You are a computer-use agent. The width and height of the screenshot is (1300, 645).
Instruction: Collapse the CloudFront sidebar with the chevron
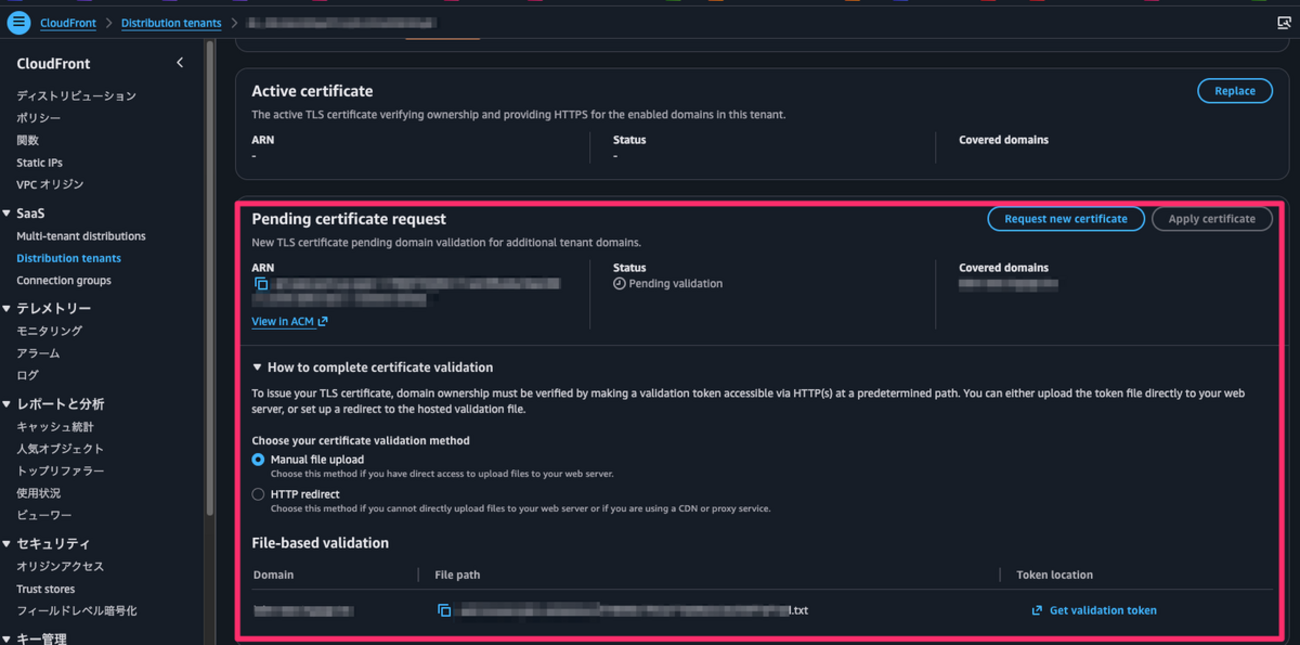point(180,63)
